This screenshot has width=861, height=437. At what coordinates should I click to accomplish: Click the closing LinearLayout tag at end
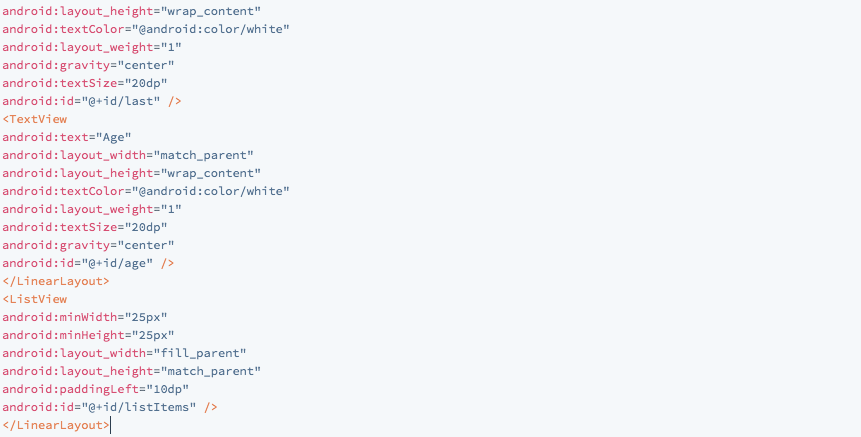coord(56,425)
